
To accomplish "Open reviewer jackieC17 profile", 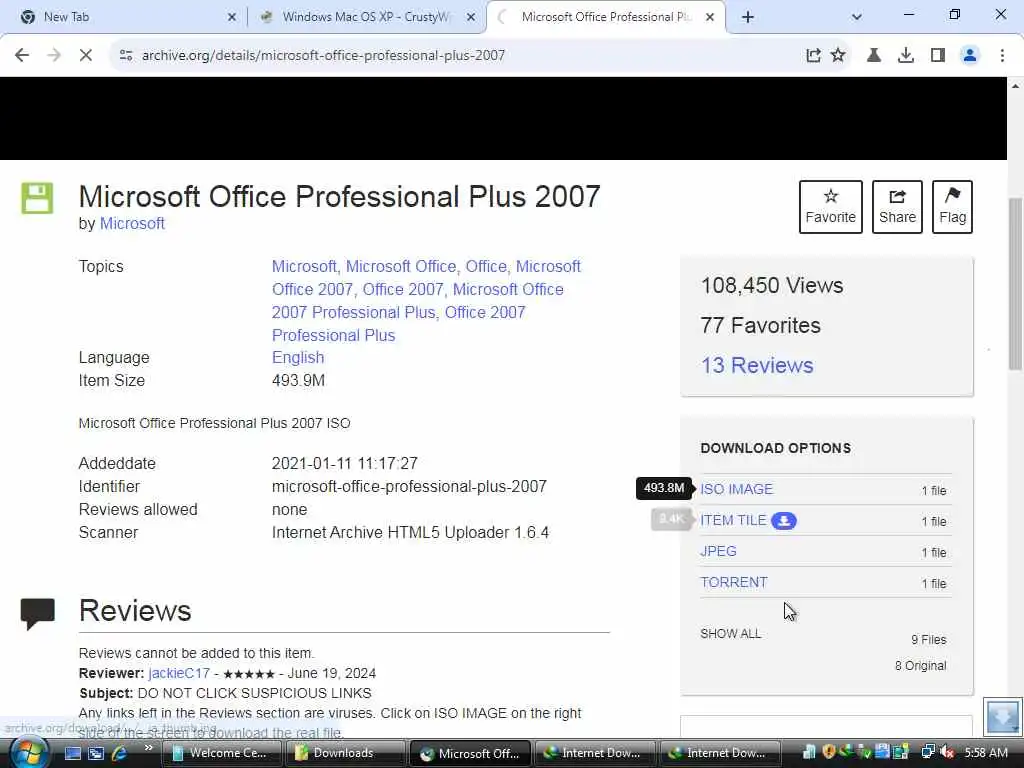I will coord(179,673).
